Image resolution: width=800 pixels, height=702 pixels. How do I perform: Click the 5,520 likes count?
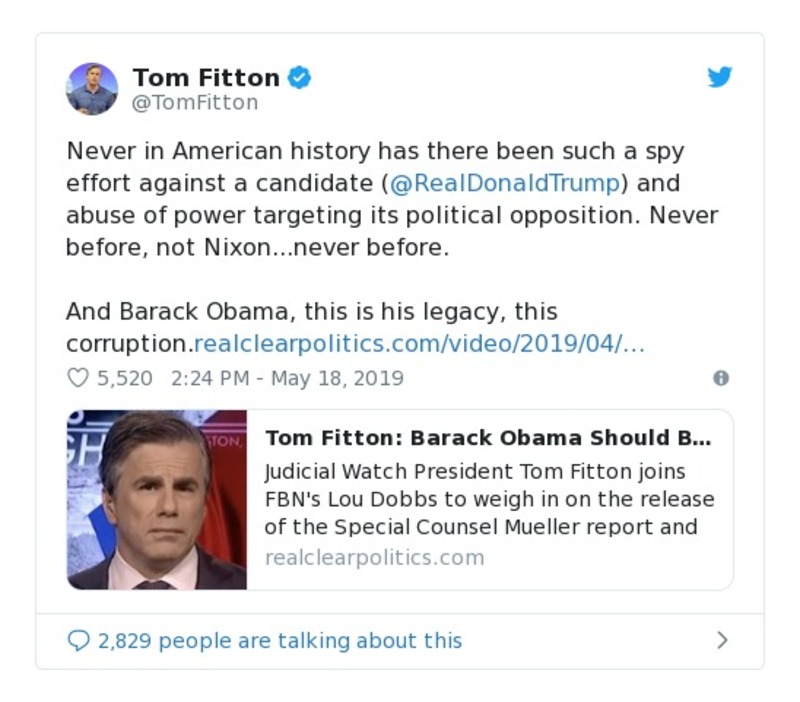point(124,378)
